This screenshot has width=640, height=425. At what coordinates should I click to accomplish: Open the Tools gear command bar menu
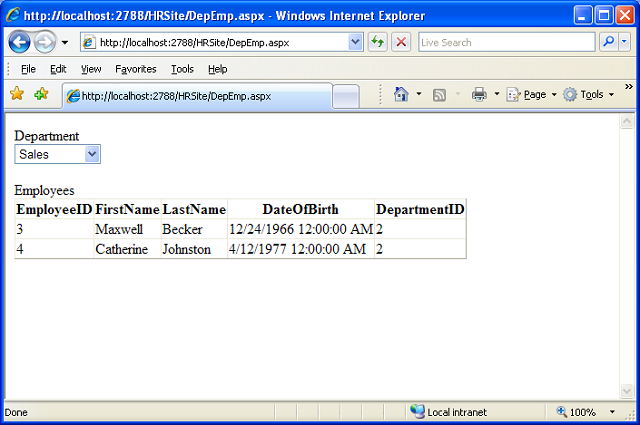(x=588, y=95)
